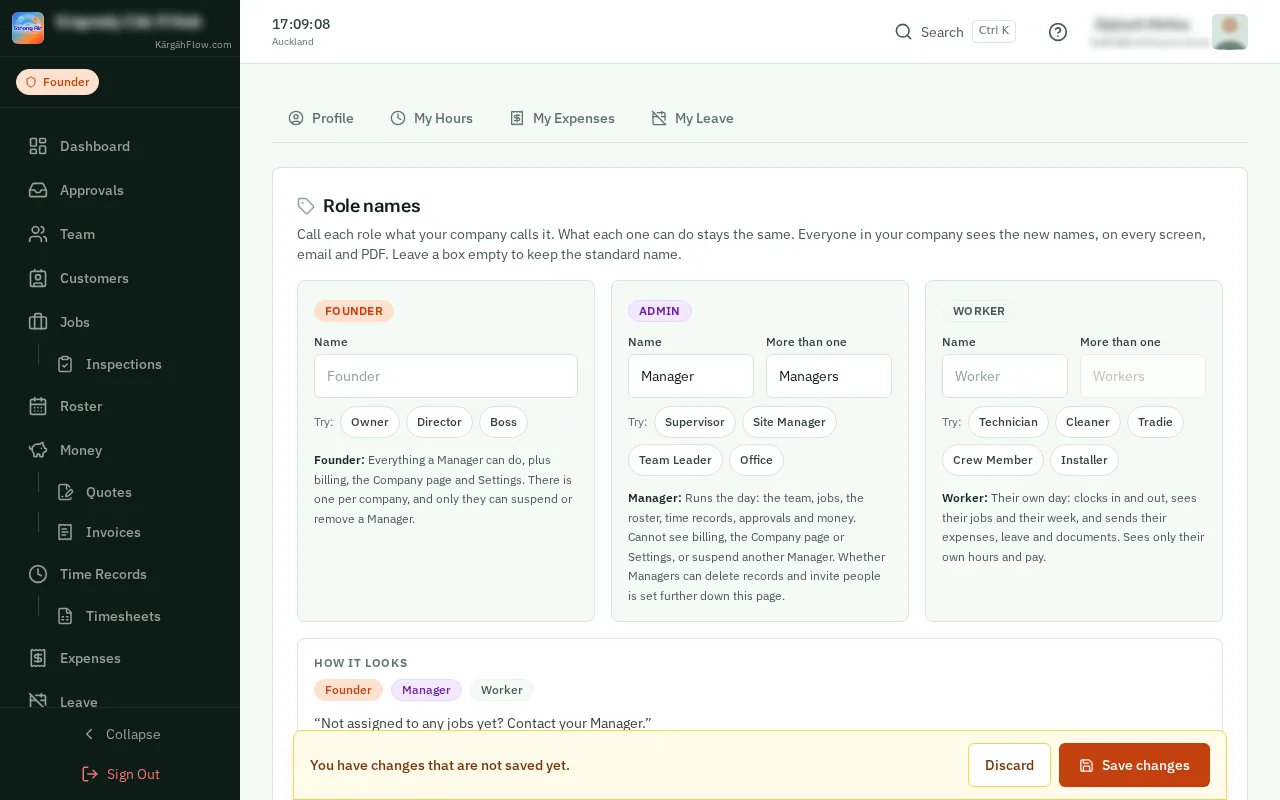1280x800 pixels.
Task: Open the user profile avatar
Action: pos(1230,32)
